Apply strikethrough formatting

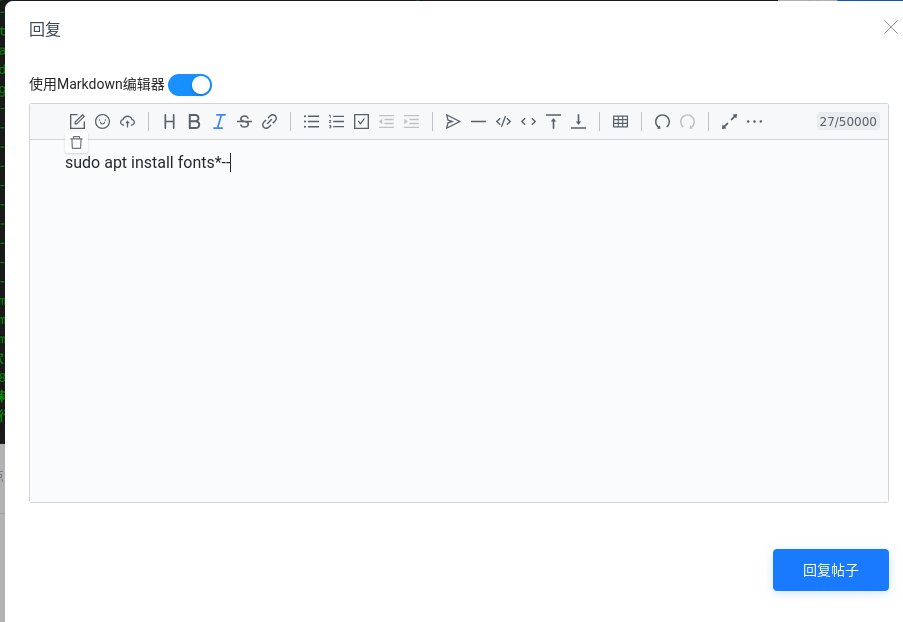(x=244, y=122)
